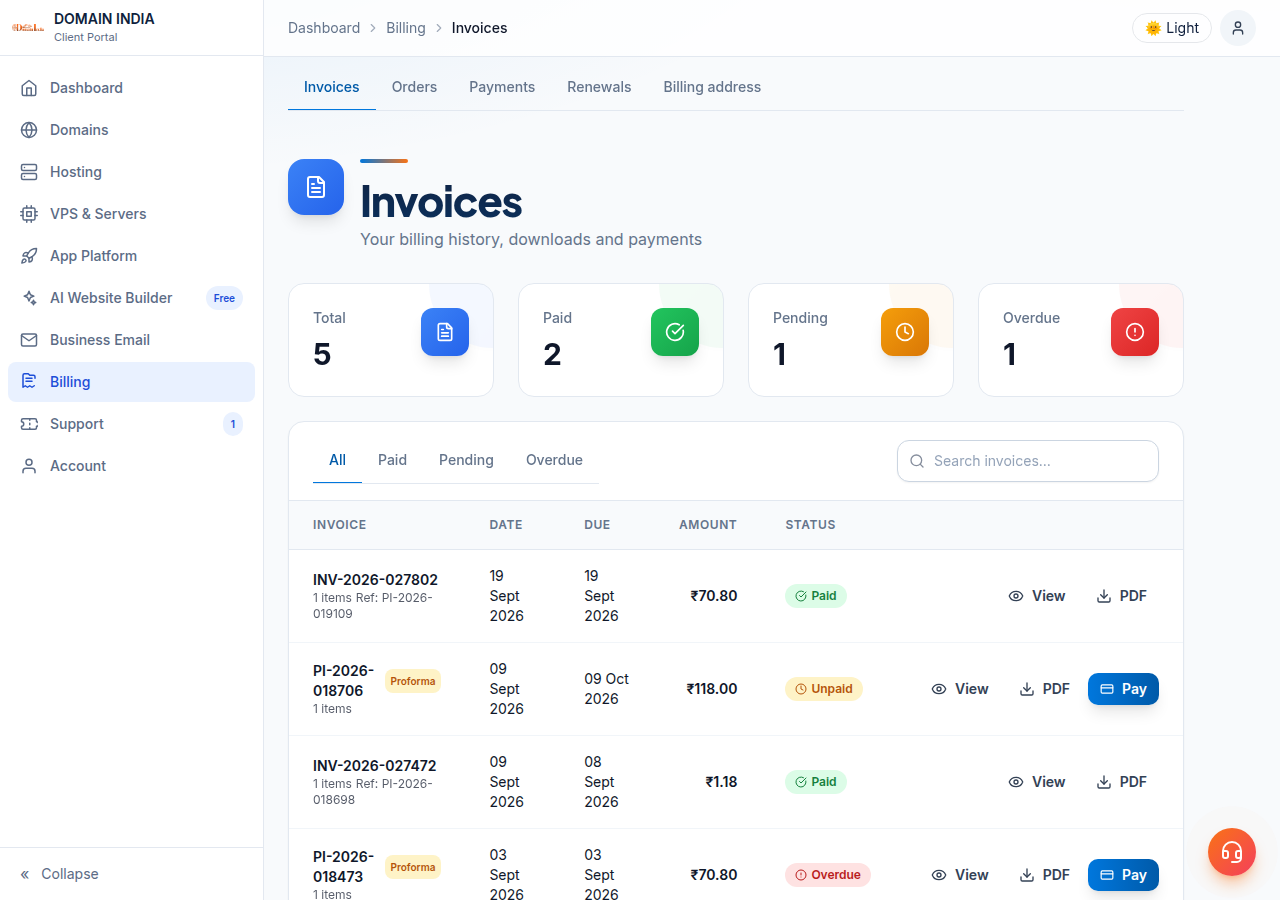Image resolution: width=1280 pixels, height=900 pixels.
Task: Click the ₹118.00 amount
Action: [x=712, y=689]
